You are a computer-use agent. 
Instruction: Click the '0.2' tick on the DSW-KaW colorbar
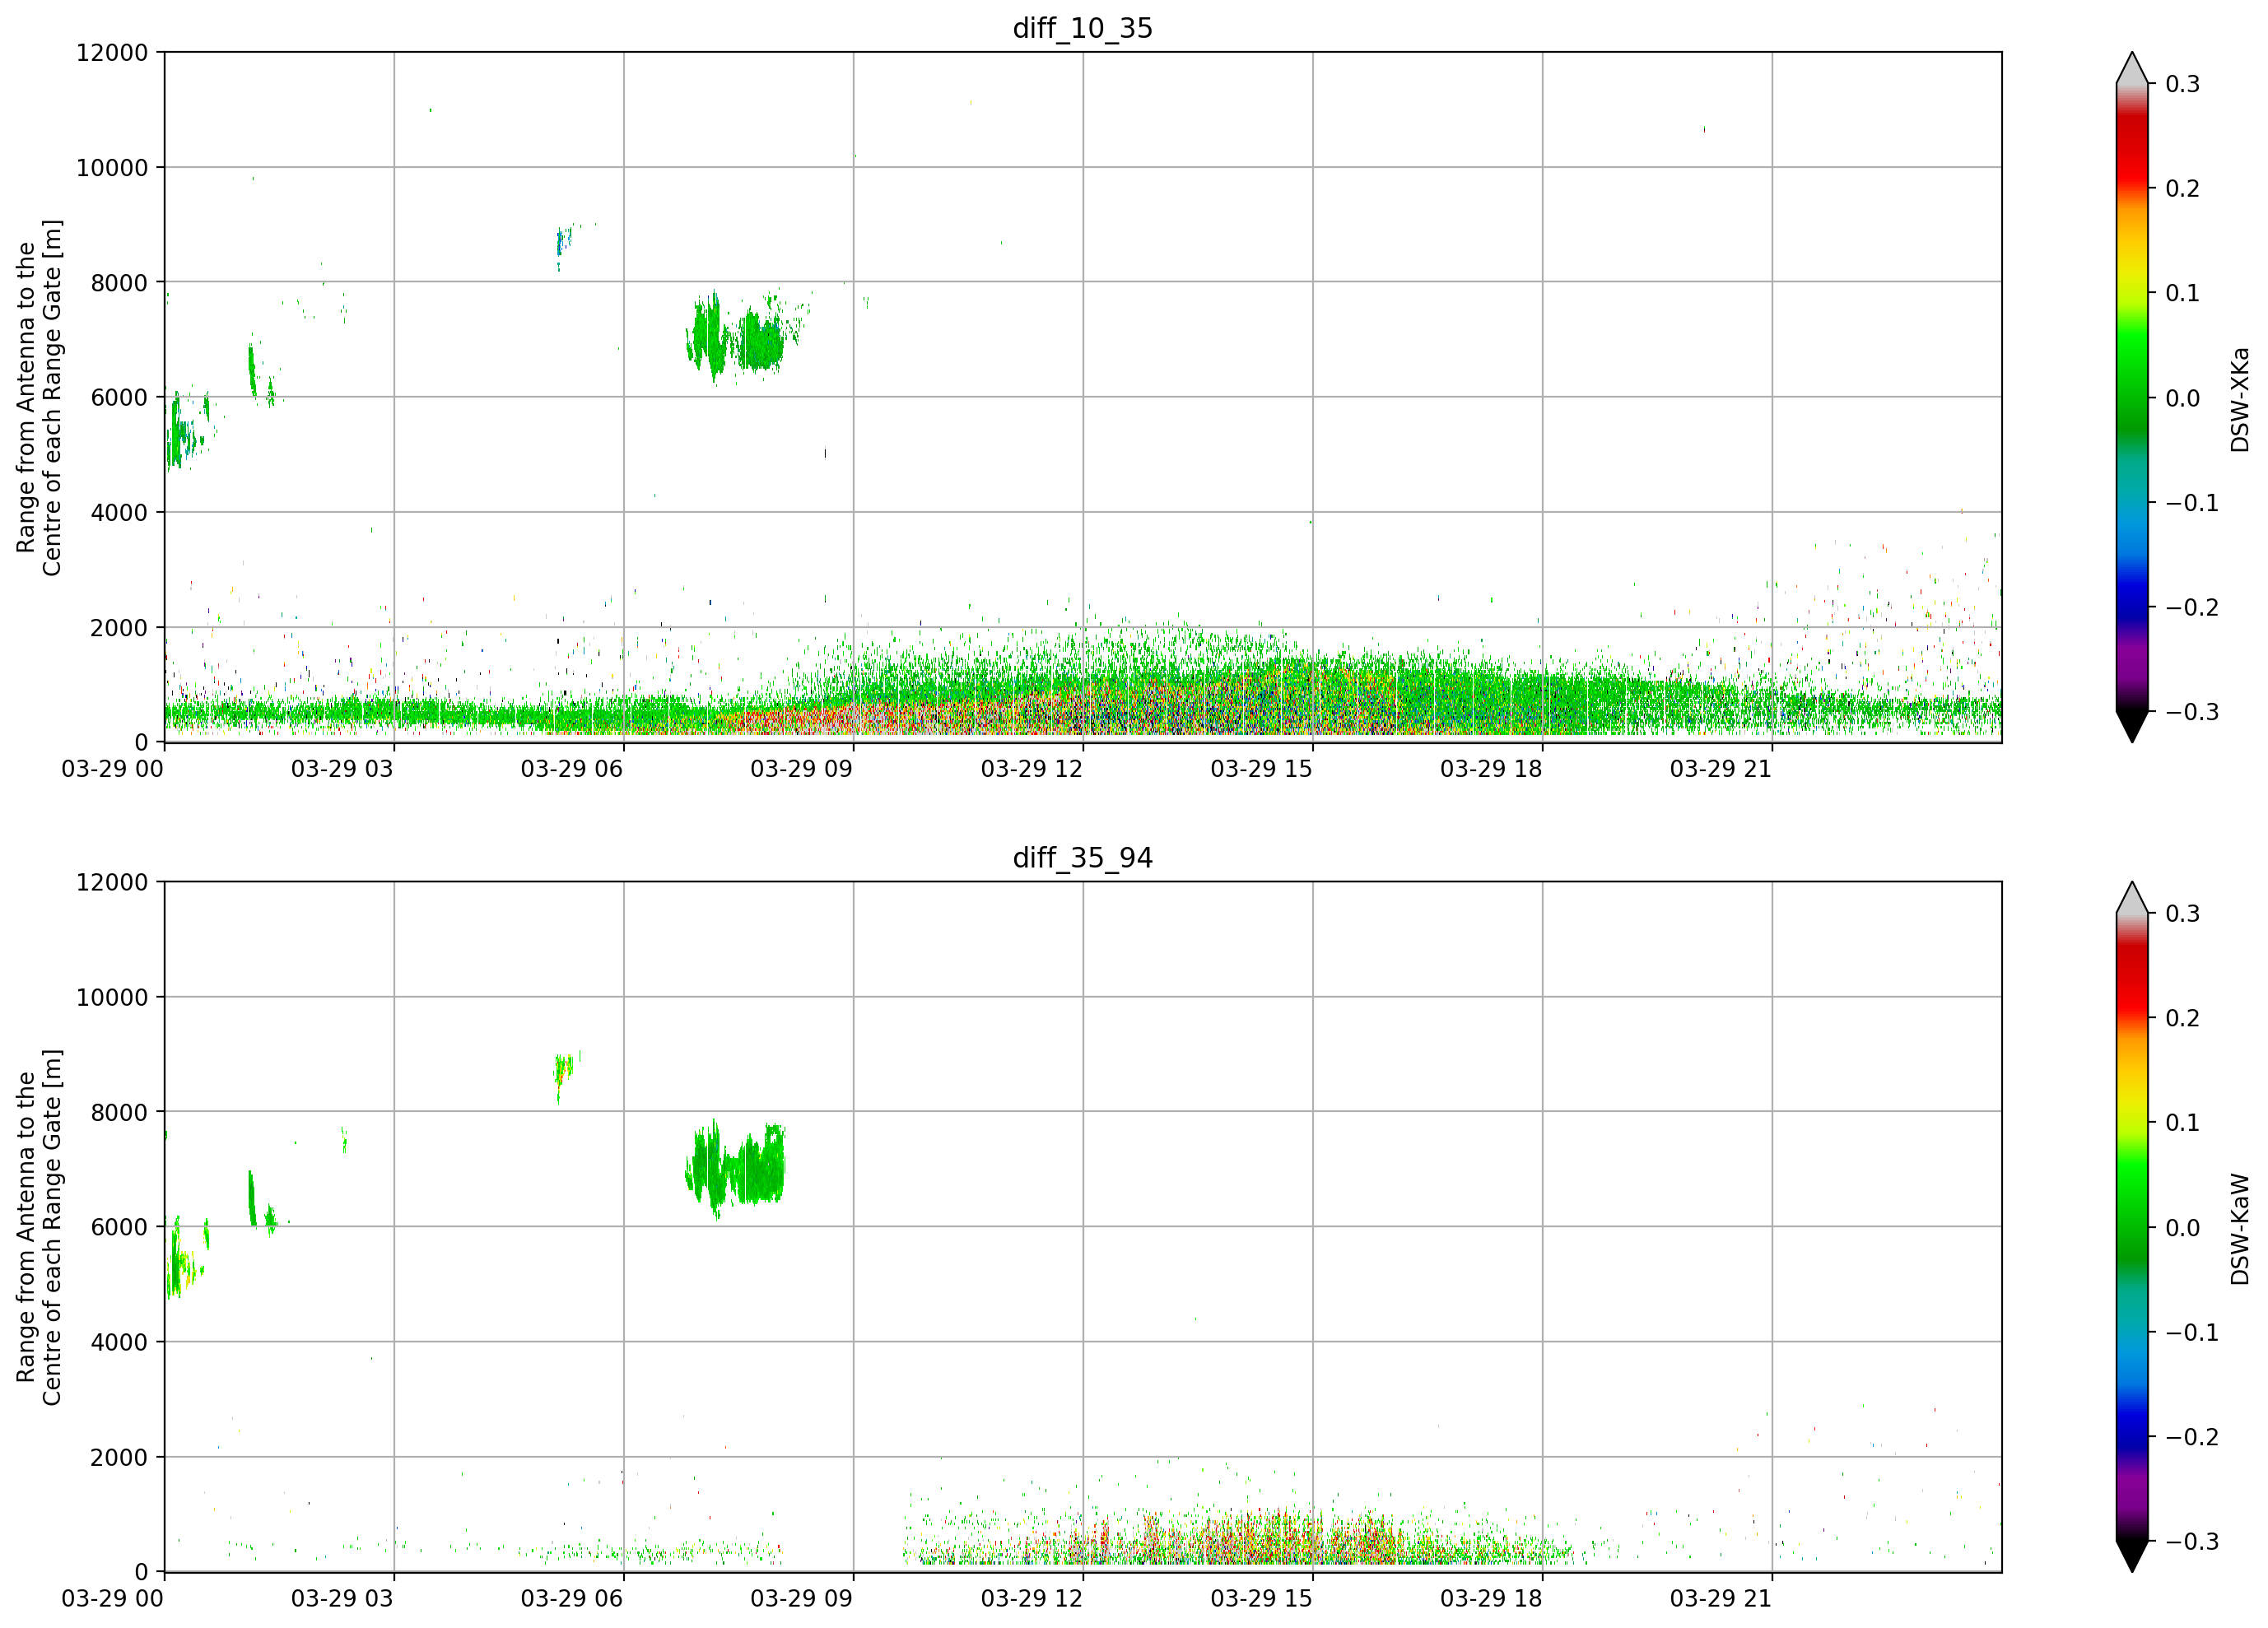2183,1018
